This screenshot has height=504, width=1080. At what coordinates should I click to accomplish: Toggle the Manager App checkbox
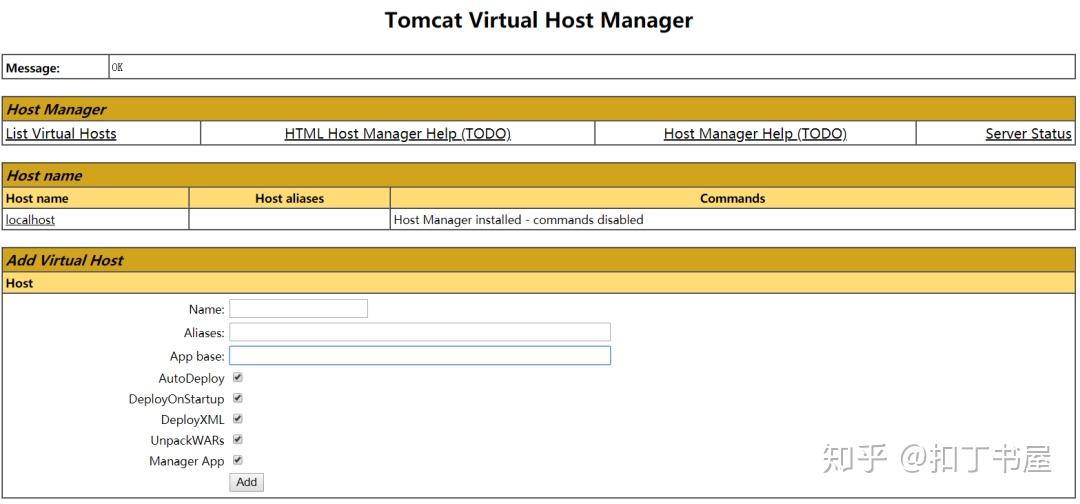238,460
